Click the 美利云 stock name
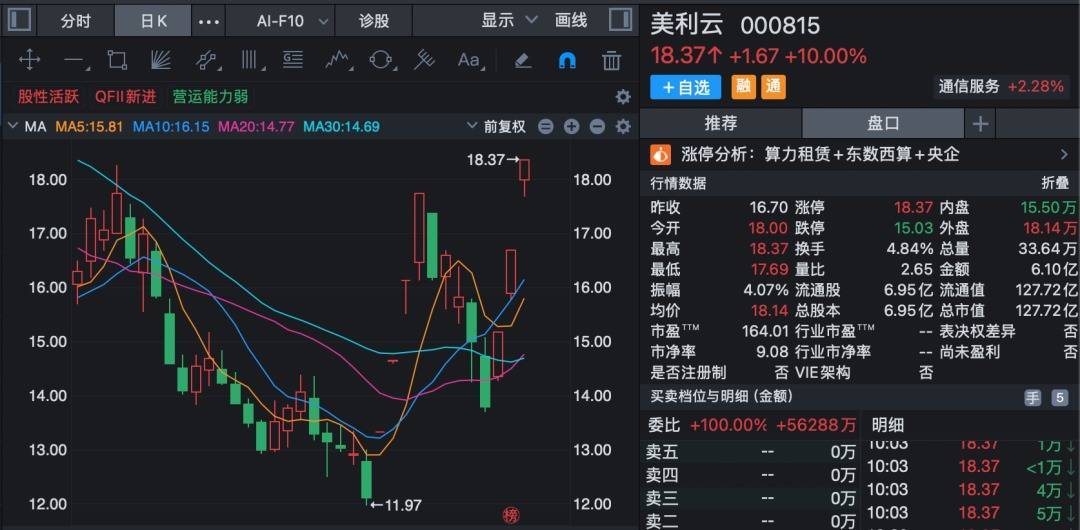The width and height of the screenshot is (1080, 530). coord(687,25)
